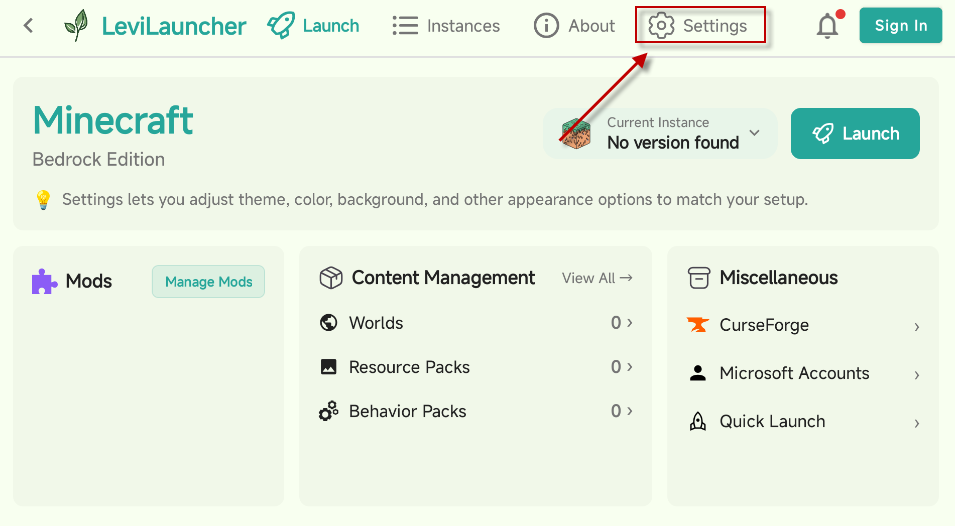Open the Quick Launch row chevron

tap(917, 423)
